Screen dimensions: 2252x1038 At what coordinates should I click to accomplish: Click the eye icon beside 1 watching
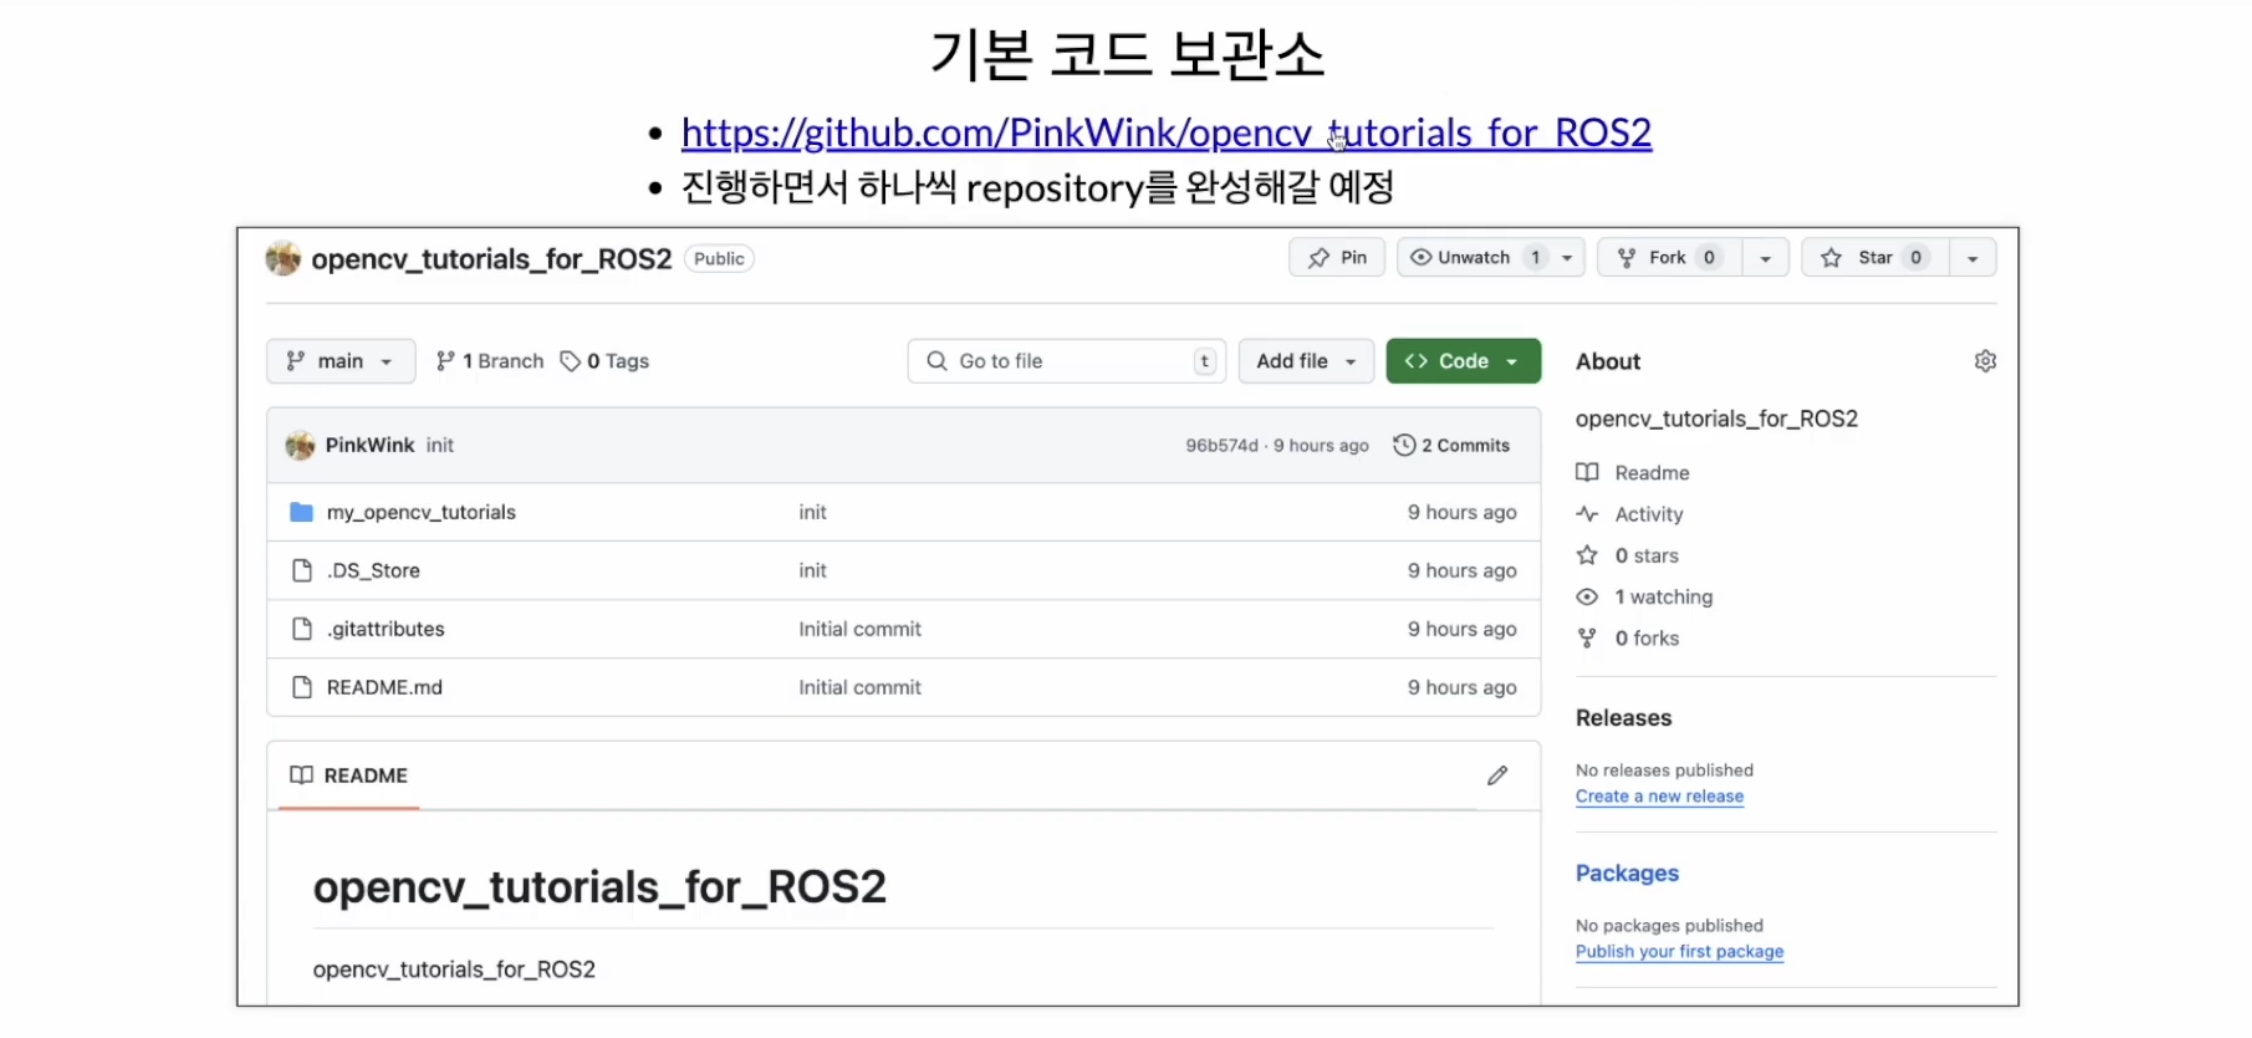pos(1587,597)
